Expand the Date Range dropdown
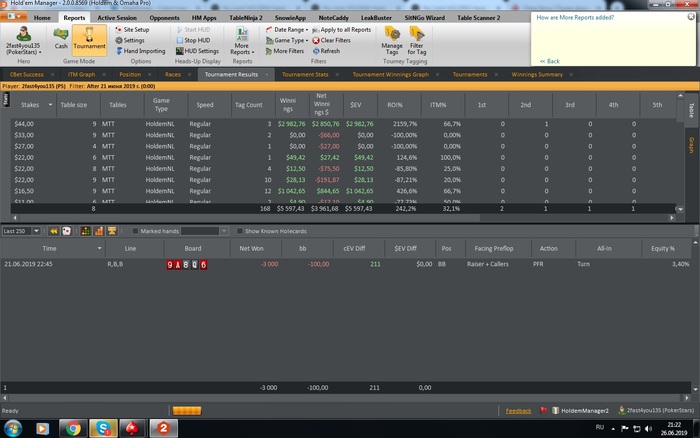Viewport: 700px width, 438px height. (287, 29)
